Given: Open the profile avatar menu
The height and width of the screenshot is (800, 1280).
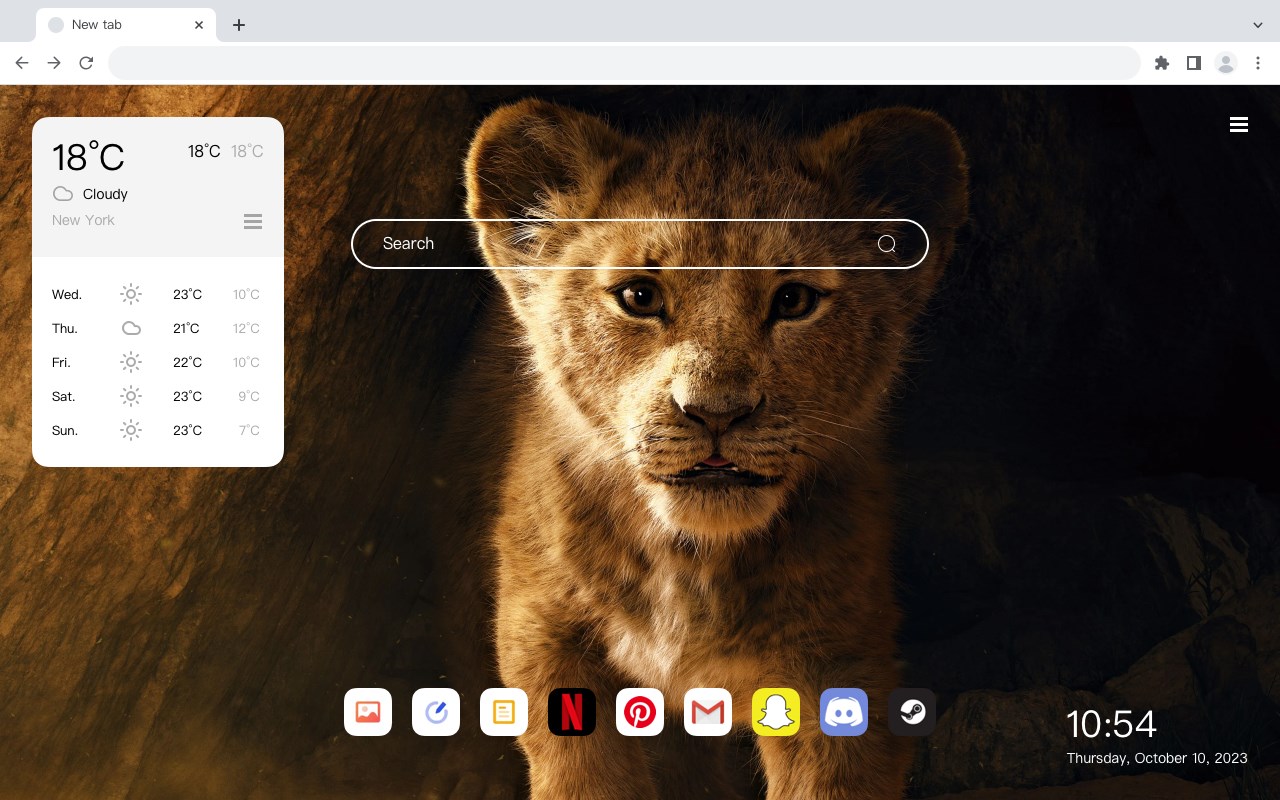Looking at the screenshot, I should tap(1226, 63).
